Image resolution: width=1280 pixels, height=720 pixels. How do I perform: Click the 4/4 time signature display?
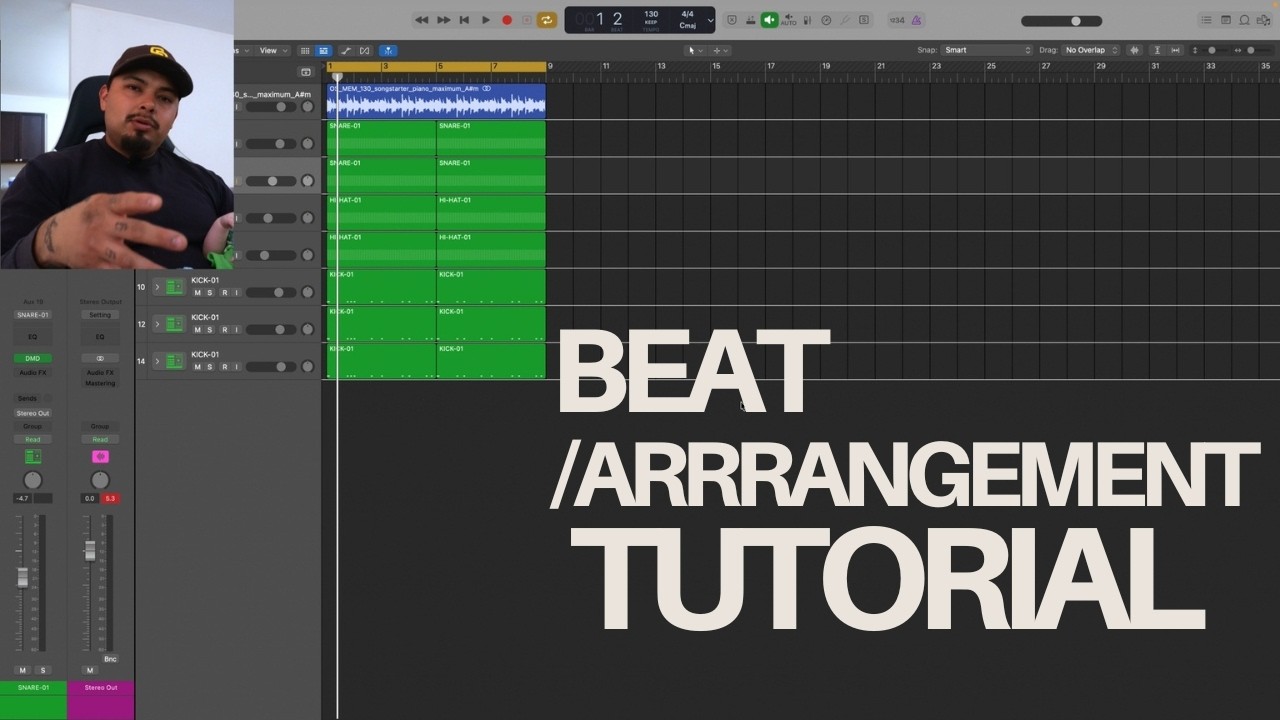click(x=687, y=15)
